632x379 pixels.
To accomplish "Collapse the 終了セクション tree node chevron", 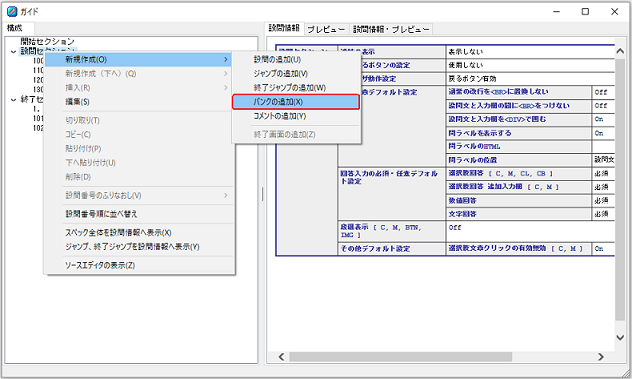I will pyautogui.click(x=14, y=100).
